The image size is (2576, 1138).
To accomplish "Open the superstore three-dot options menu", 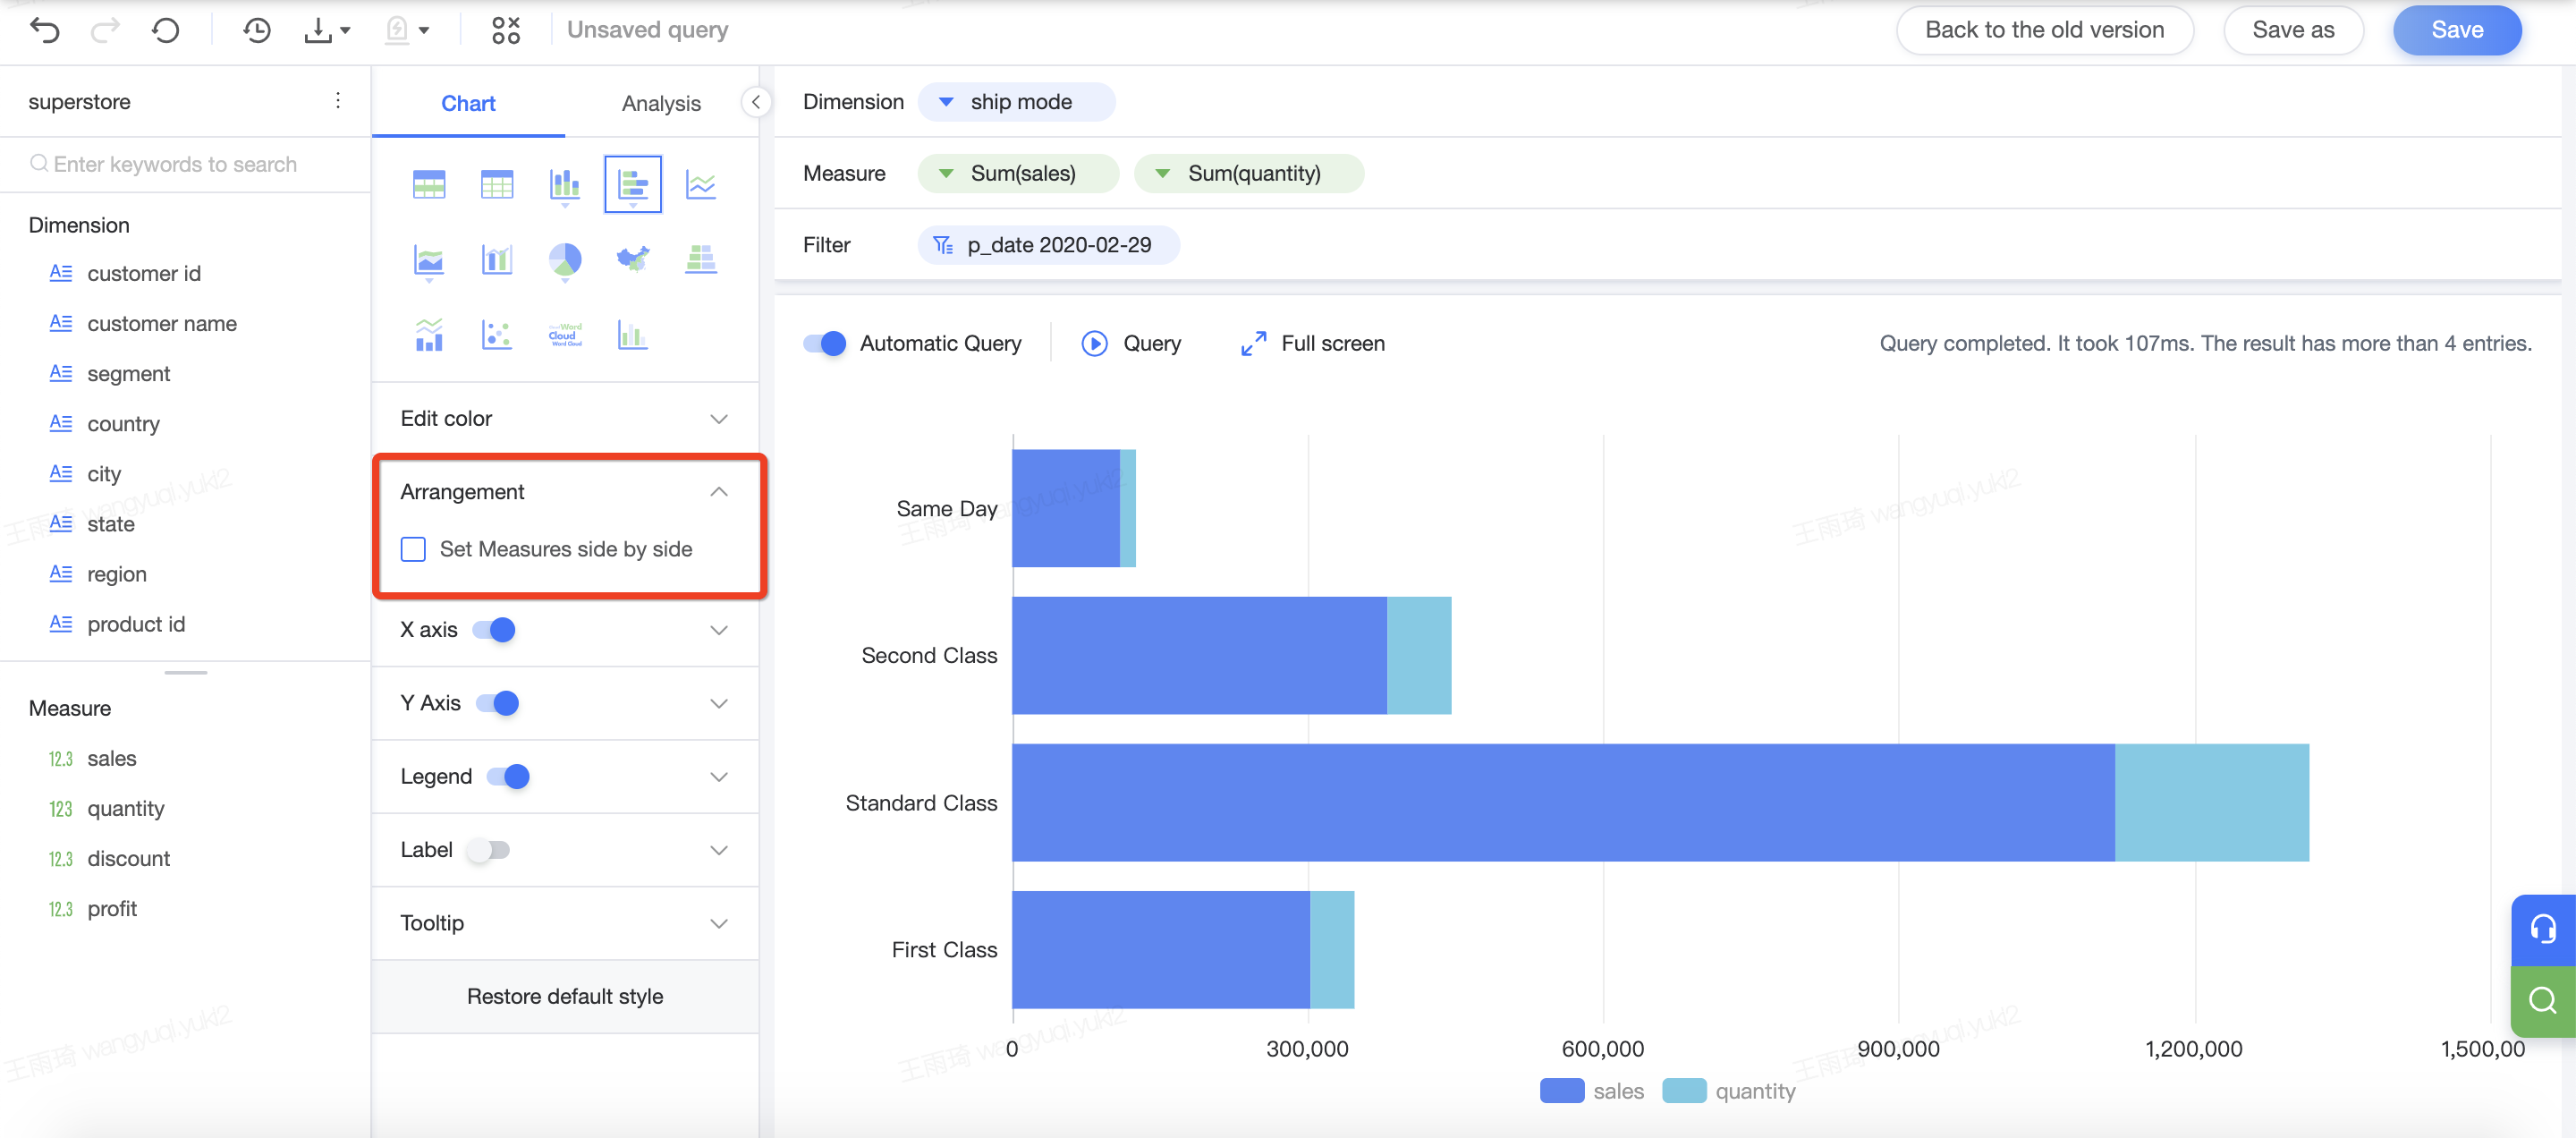I will pos(338,101).
